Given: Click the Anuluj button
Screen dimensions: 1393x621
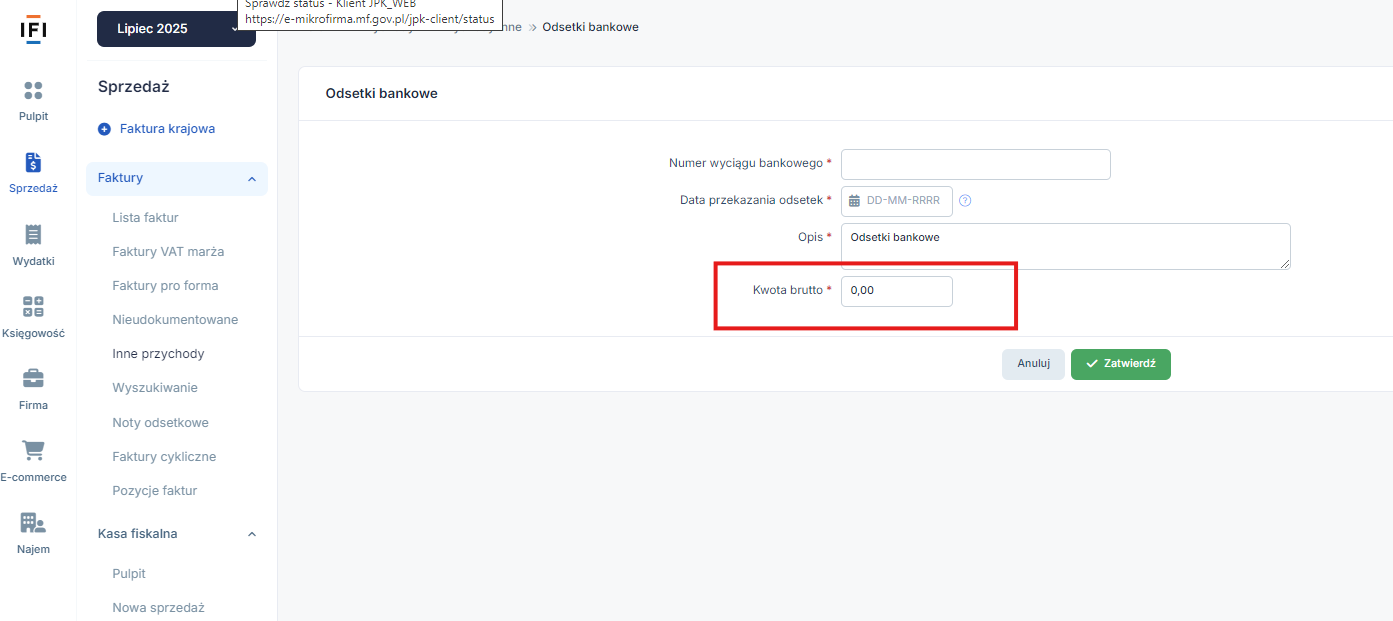Looking at the screenshot, I should 1033,364.
